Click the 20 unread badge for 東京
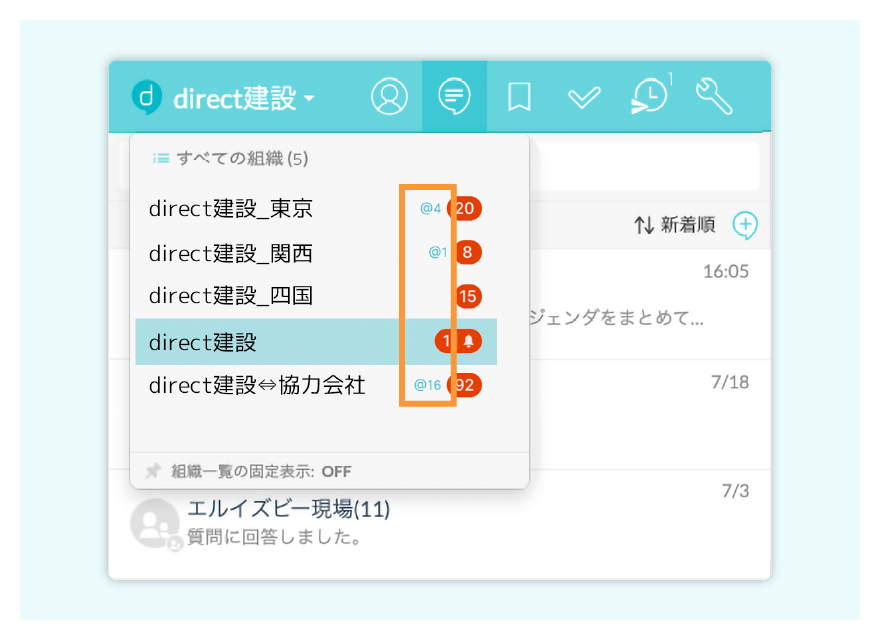This screenshot has width=880, height=640. [x=464, y=208]
